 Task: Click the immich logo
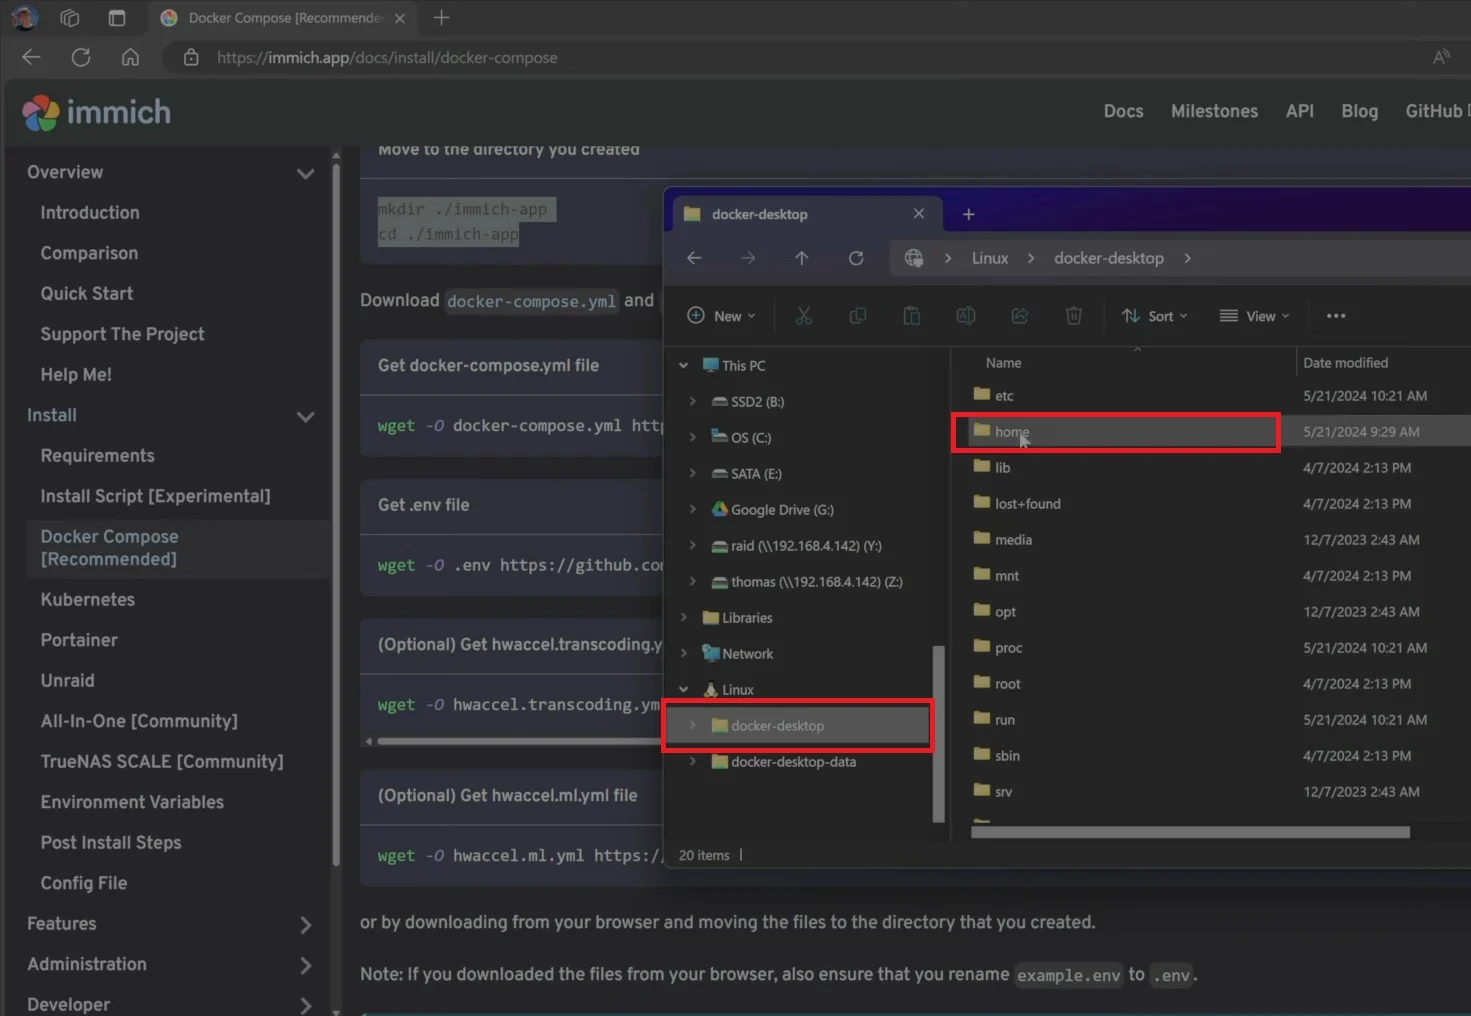click(x=97, y=112)
